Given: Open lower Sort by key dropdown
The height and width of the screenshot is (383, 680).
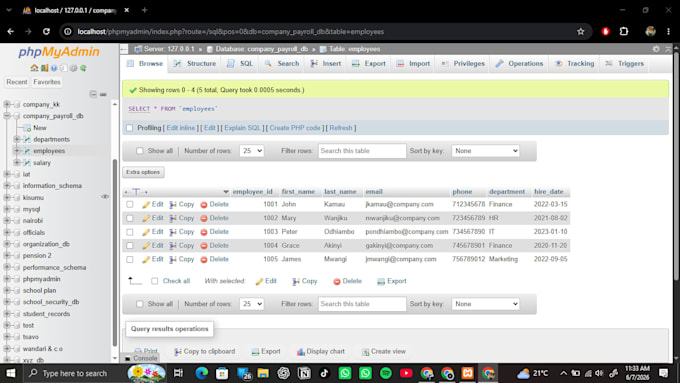Looking at the screenshot, I should 485,304.
